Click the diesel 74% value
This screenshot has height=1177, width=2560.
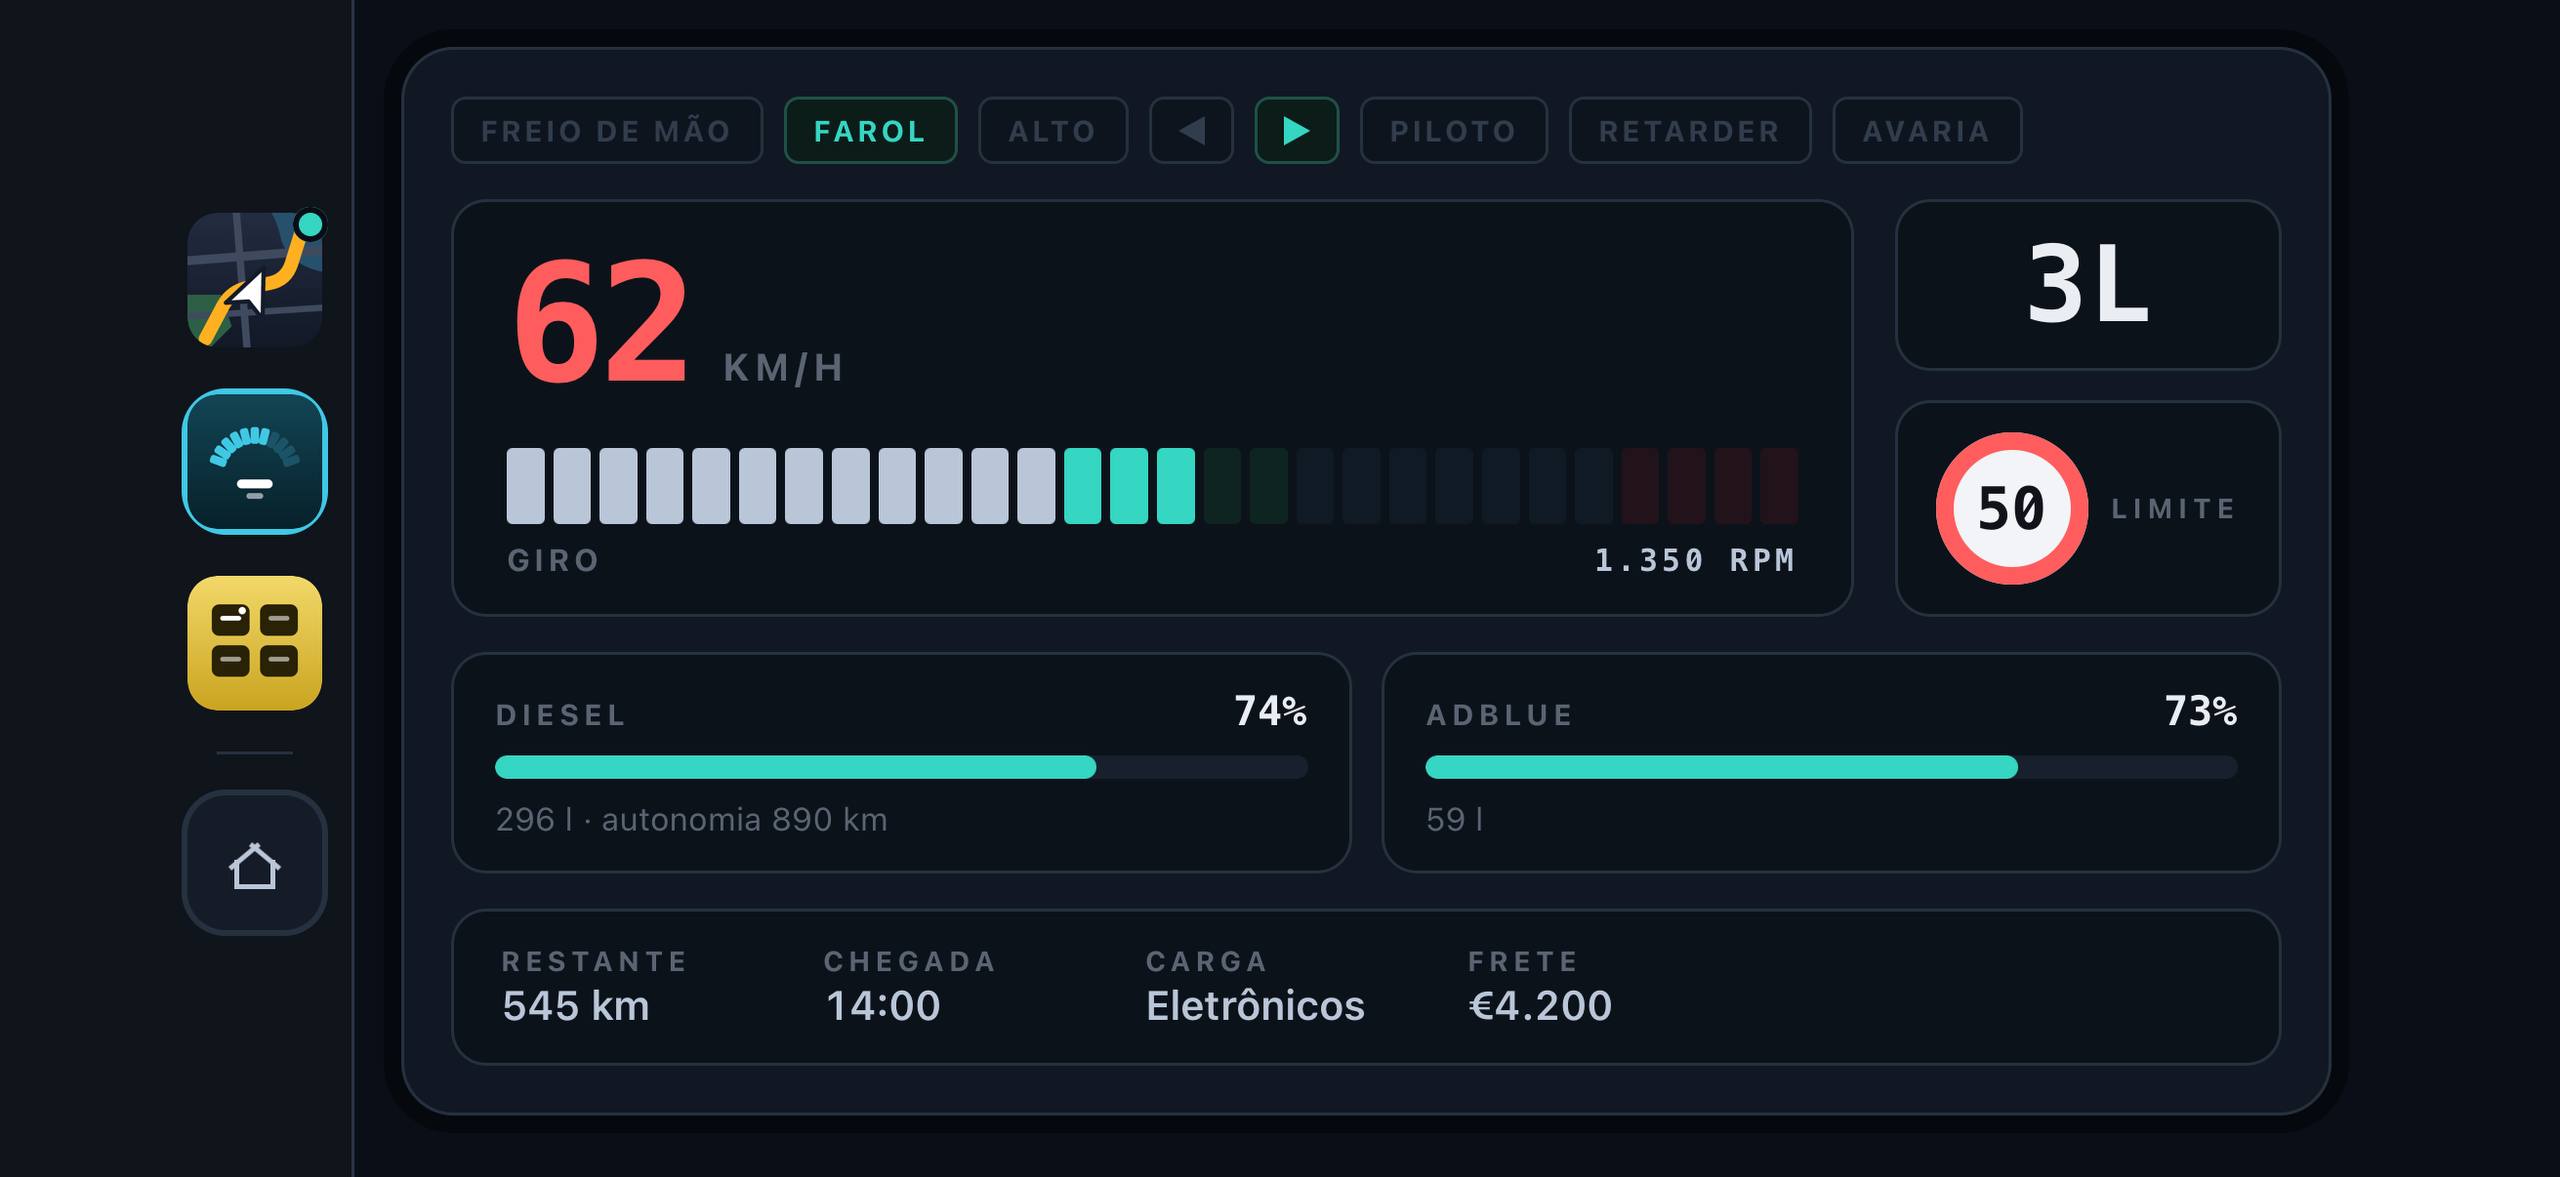point(1270,711)
